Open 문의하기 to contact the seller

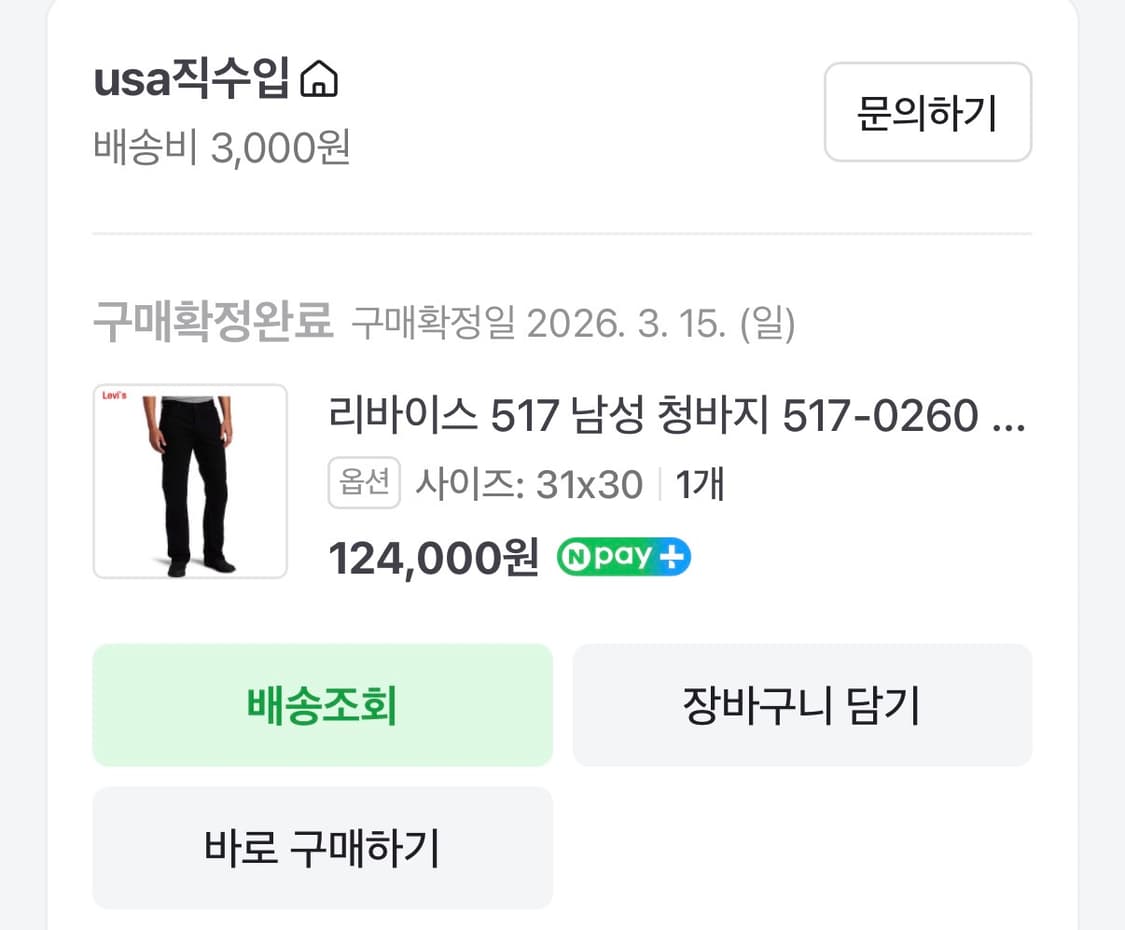(x=927, y=113)
